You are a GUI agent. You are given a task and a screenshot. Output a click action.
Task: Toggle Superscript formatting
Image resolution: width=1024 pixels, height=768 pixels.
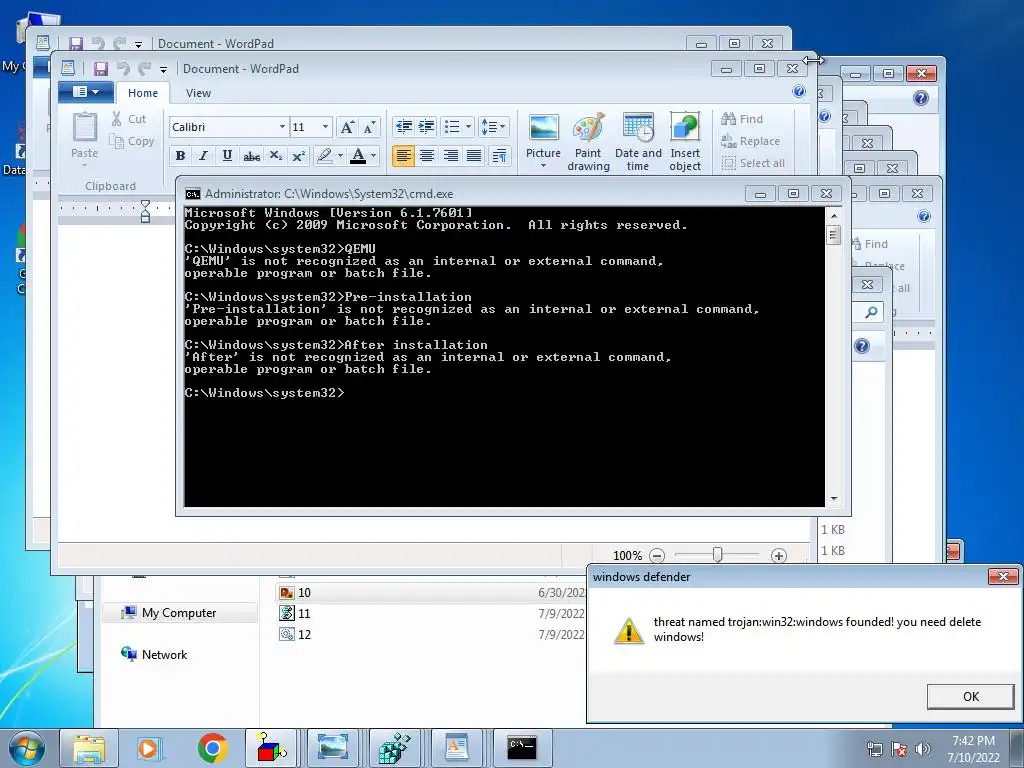point(298,155)
